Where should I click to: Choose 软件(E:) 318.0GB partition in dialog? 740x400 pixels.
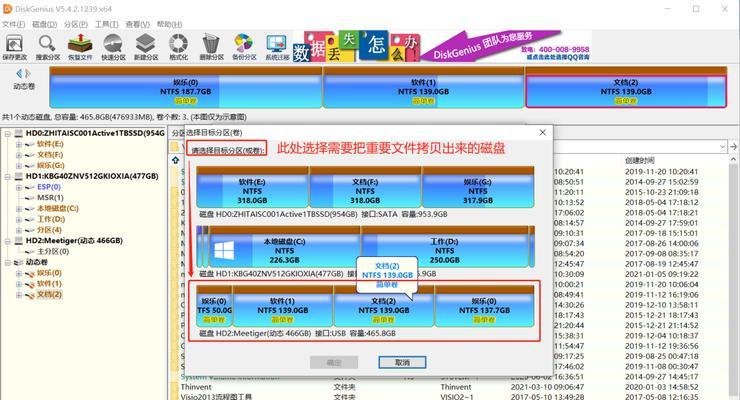coord(252,187)
